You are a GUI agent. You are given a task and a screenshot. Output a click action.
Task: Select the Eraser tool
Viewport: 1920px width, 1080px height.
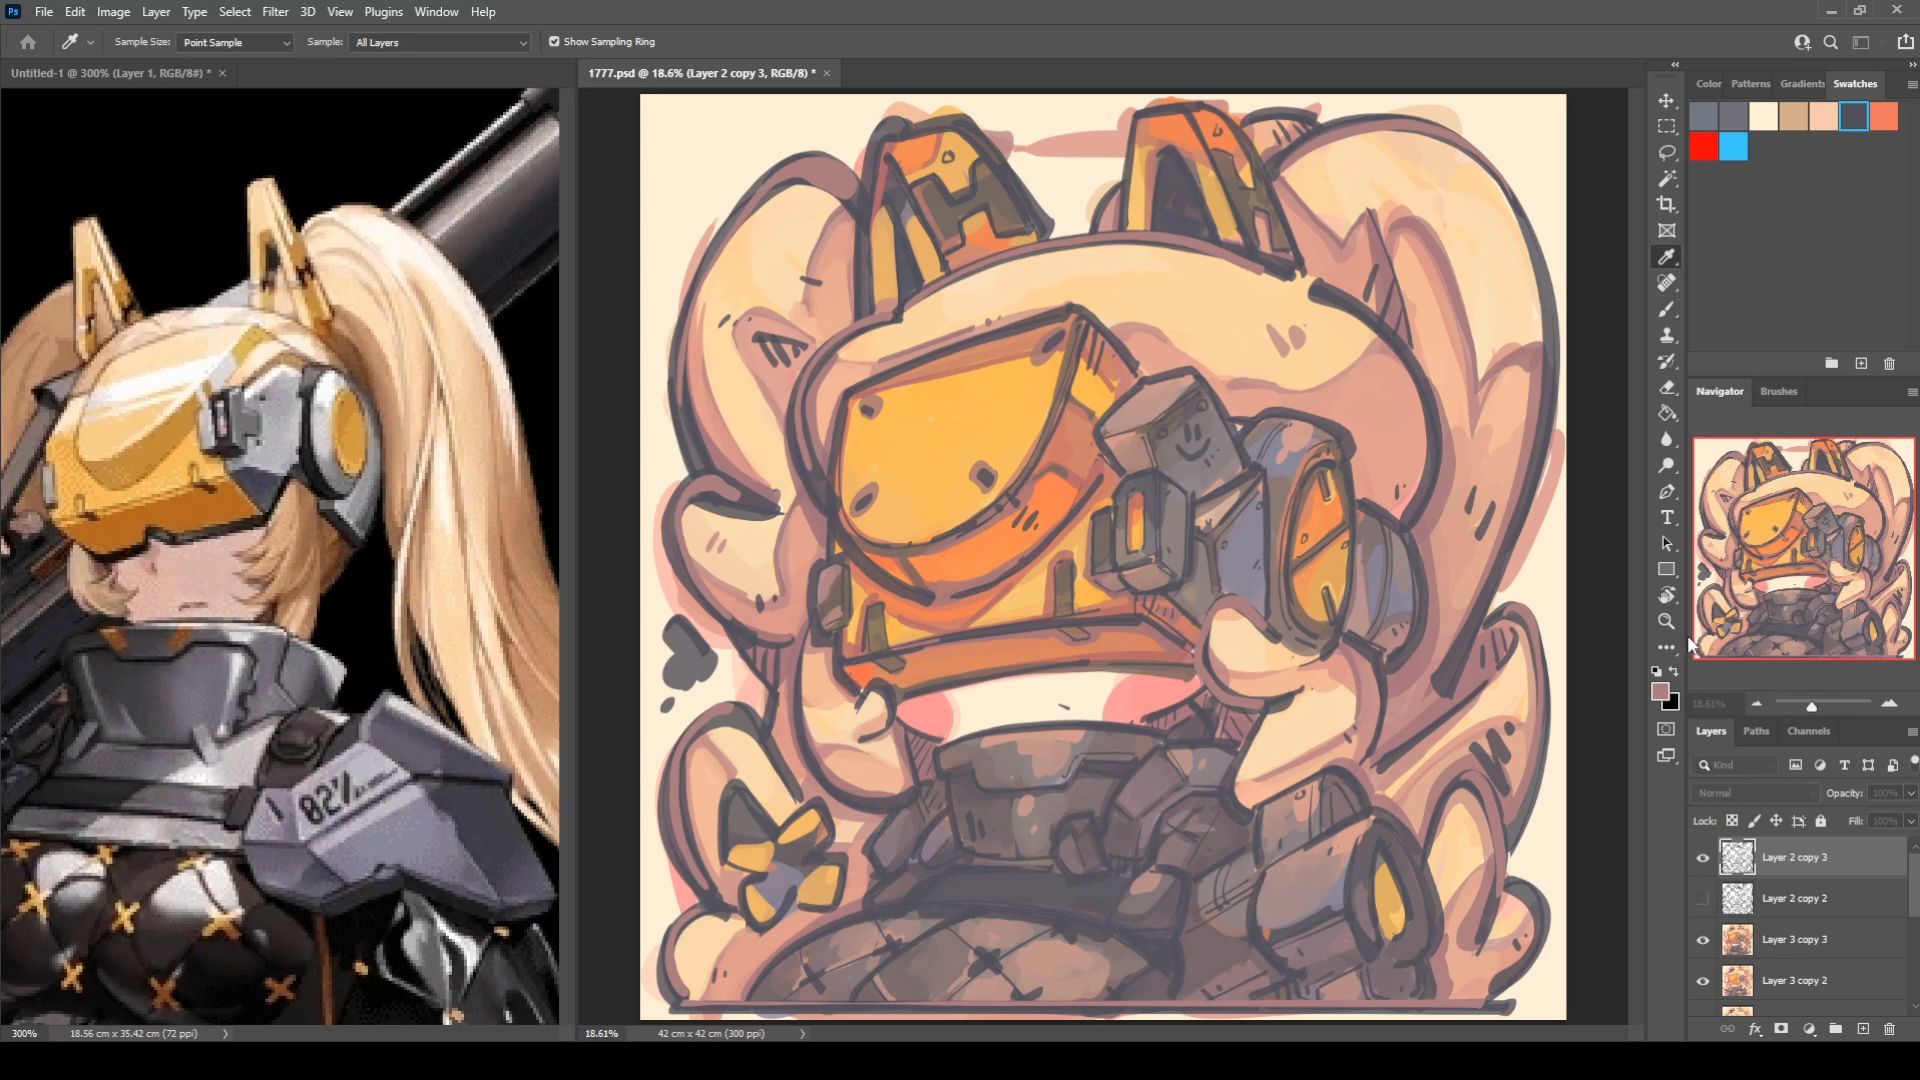coord(1667,387)
